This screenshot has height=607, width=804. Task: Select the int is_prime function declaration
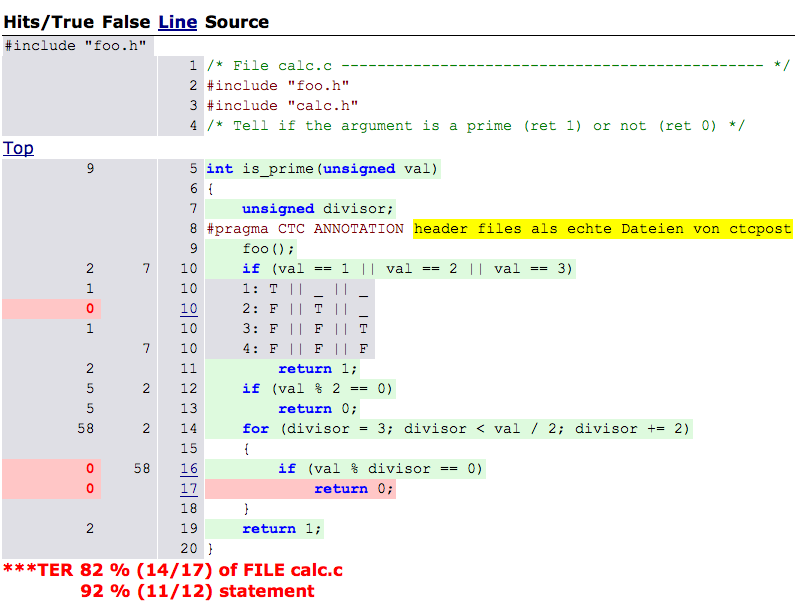(322, 169)
